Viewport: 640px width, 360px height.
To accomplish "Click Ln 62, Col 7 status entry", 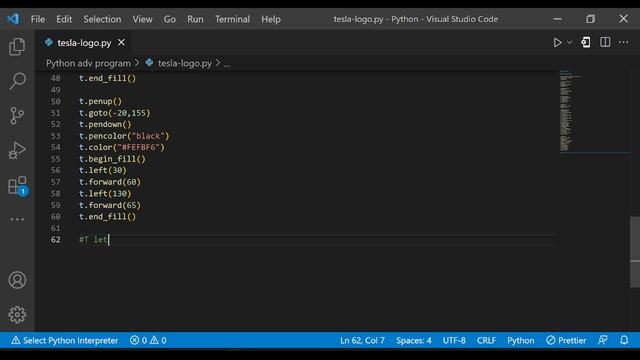I will (362, 340).
